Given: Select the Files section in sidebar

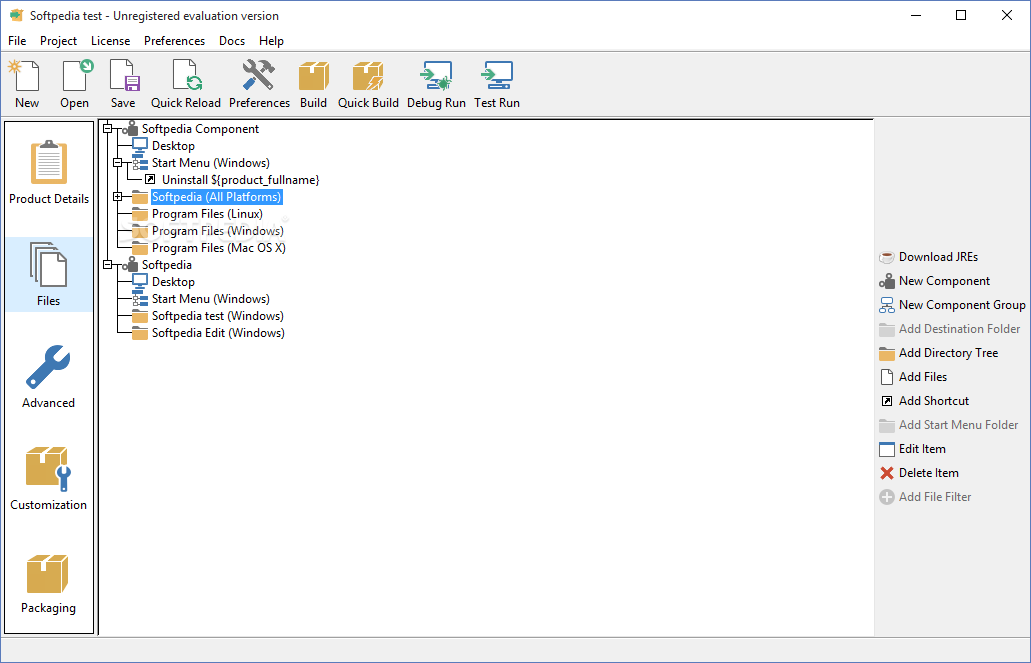Looking at the screenshot, I should (x=49, y=274).
